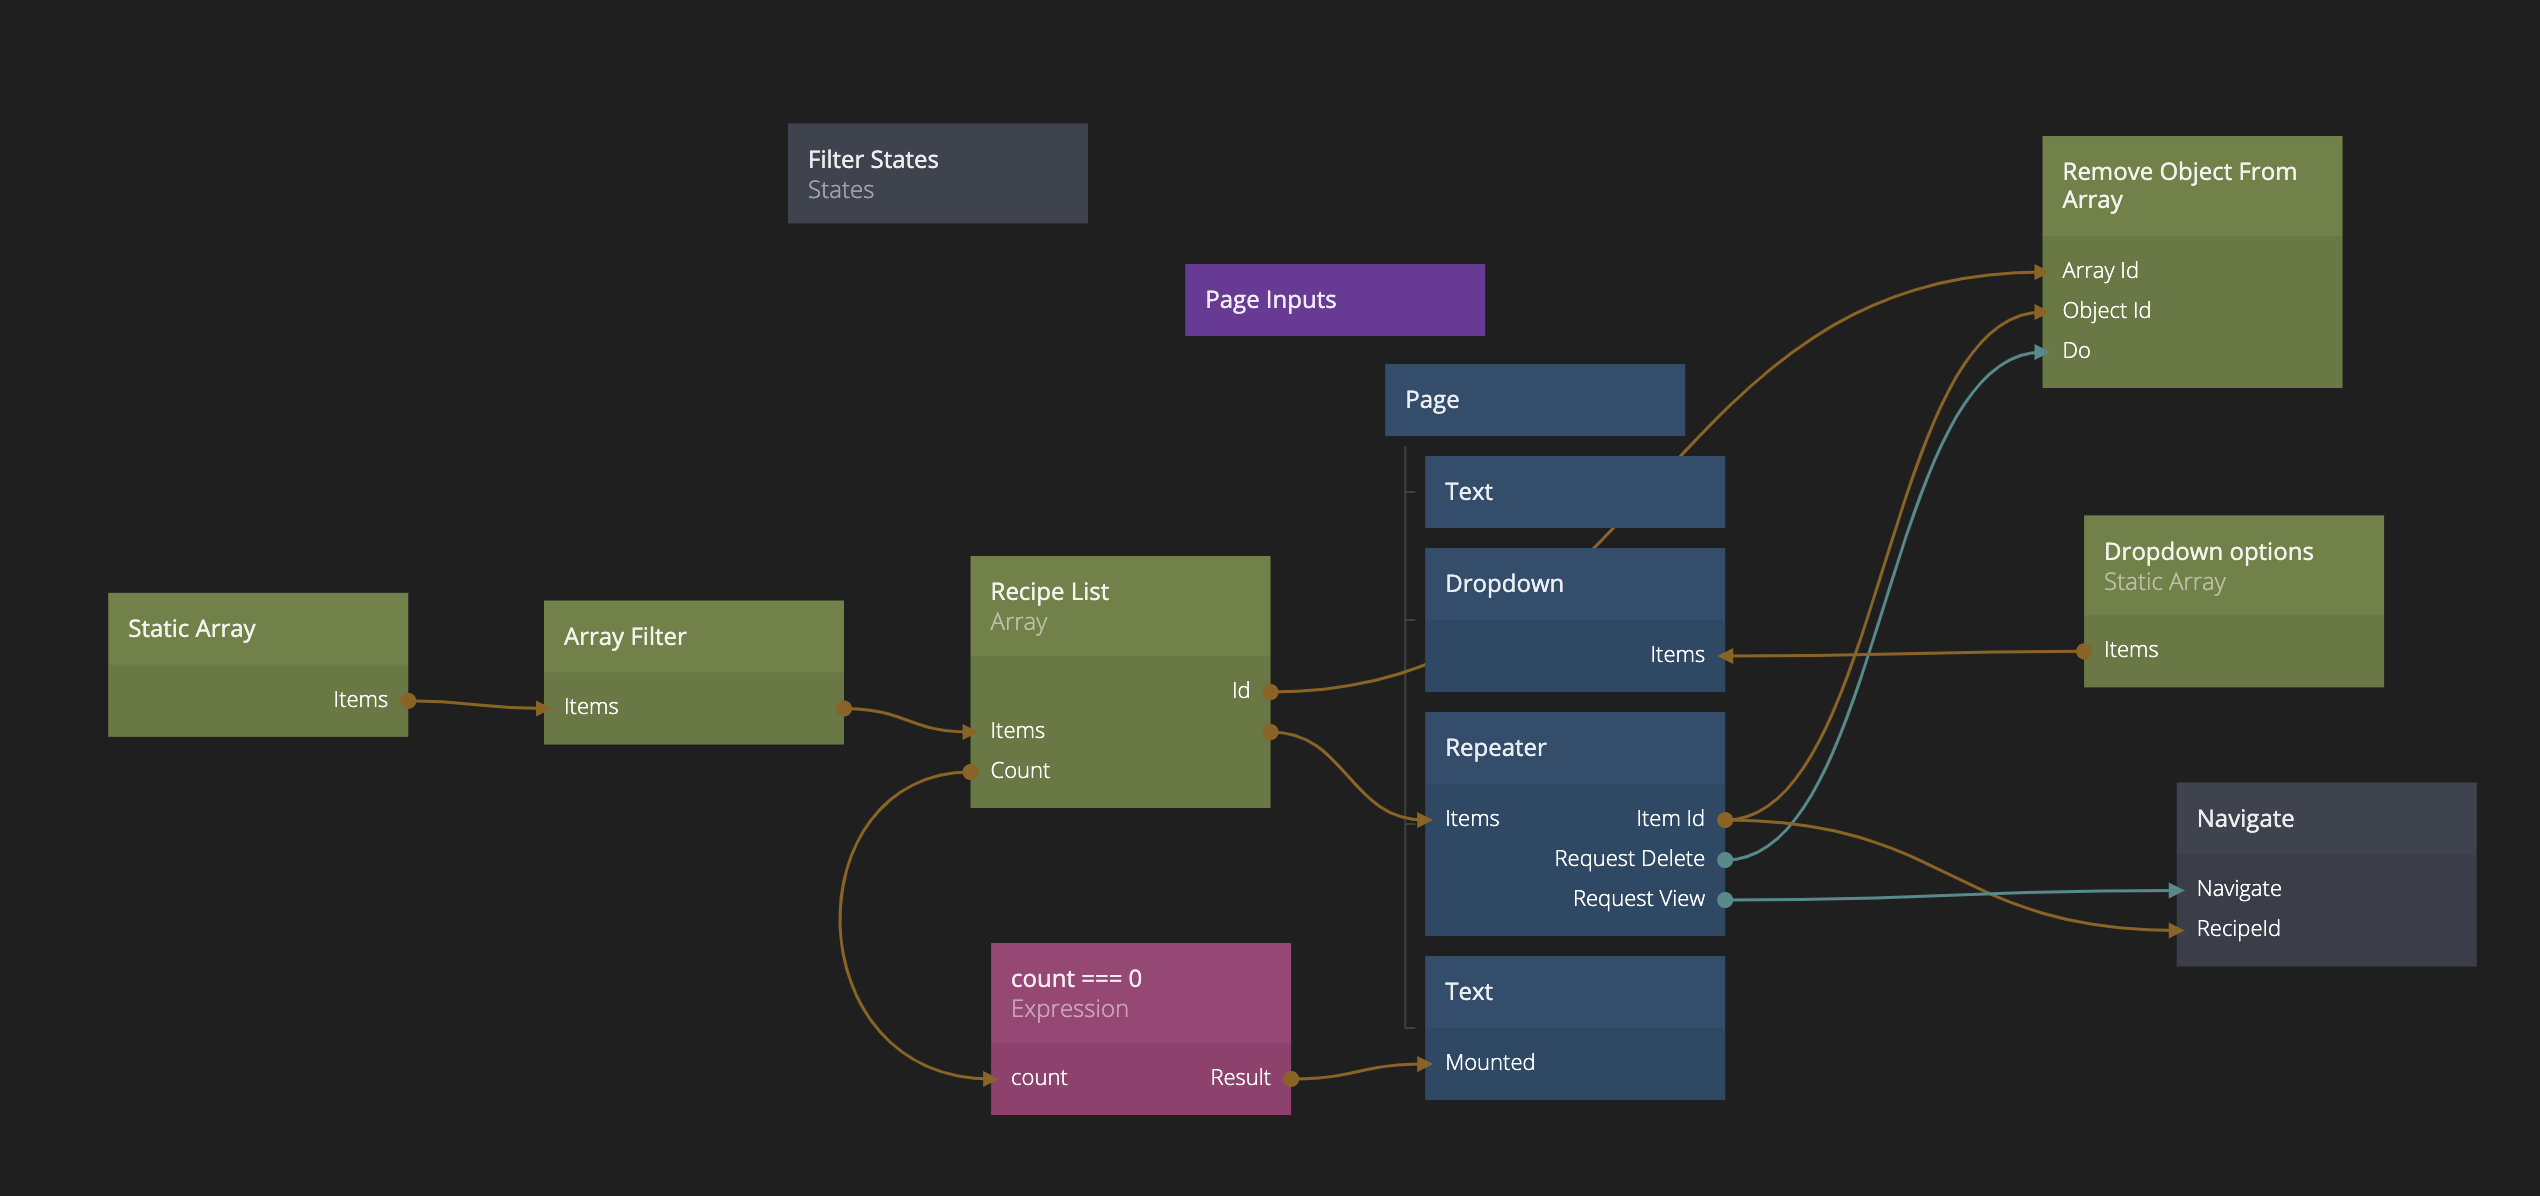Select the Remove Object From Array node
This screenshot has width=2540, height=1196.
(2191, 186)
